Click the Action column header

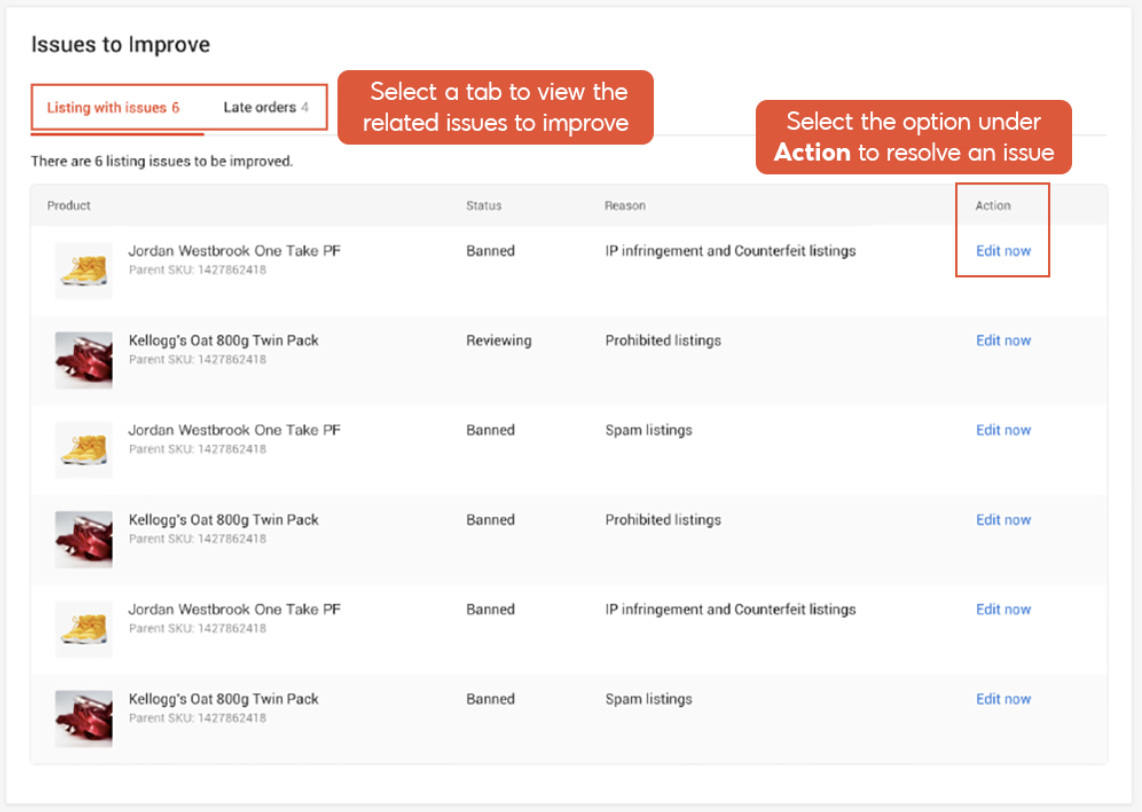click(992, 205)
